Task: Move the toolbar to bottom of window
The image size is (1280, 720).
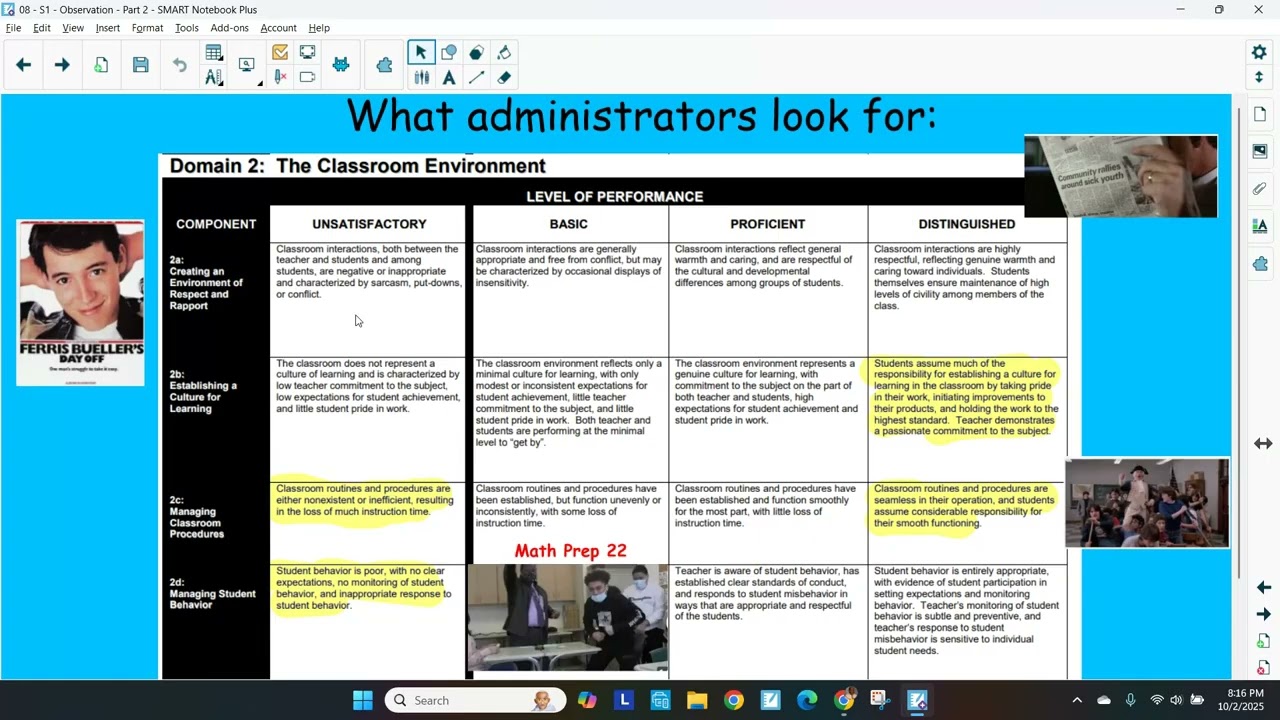Action: 1258,77
